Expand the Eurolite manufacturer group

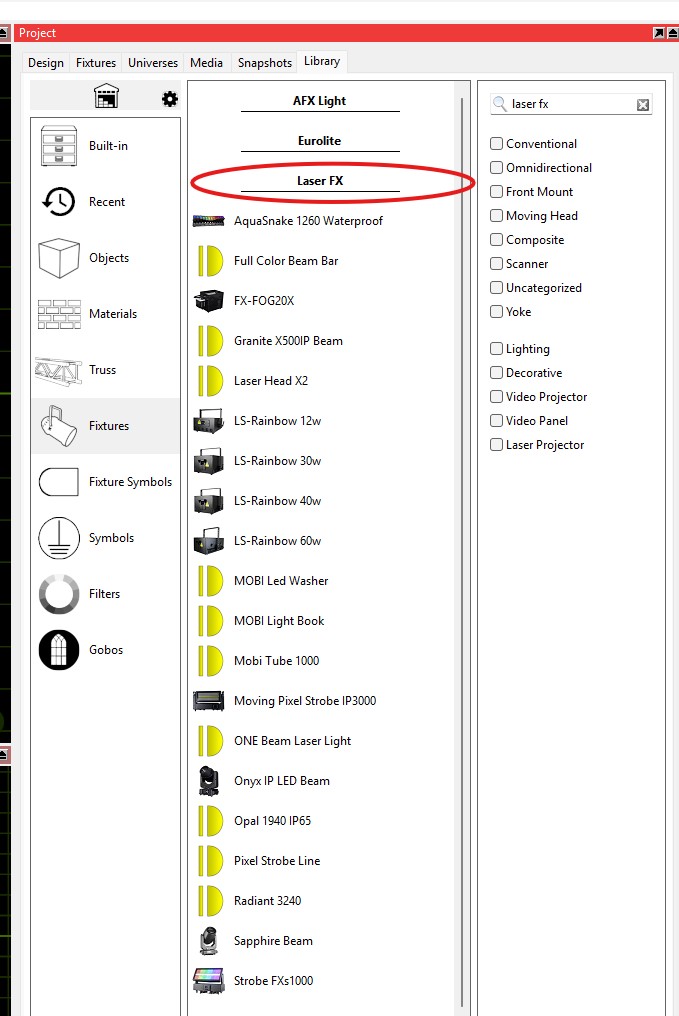[x=320, y=141]
